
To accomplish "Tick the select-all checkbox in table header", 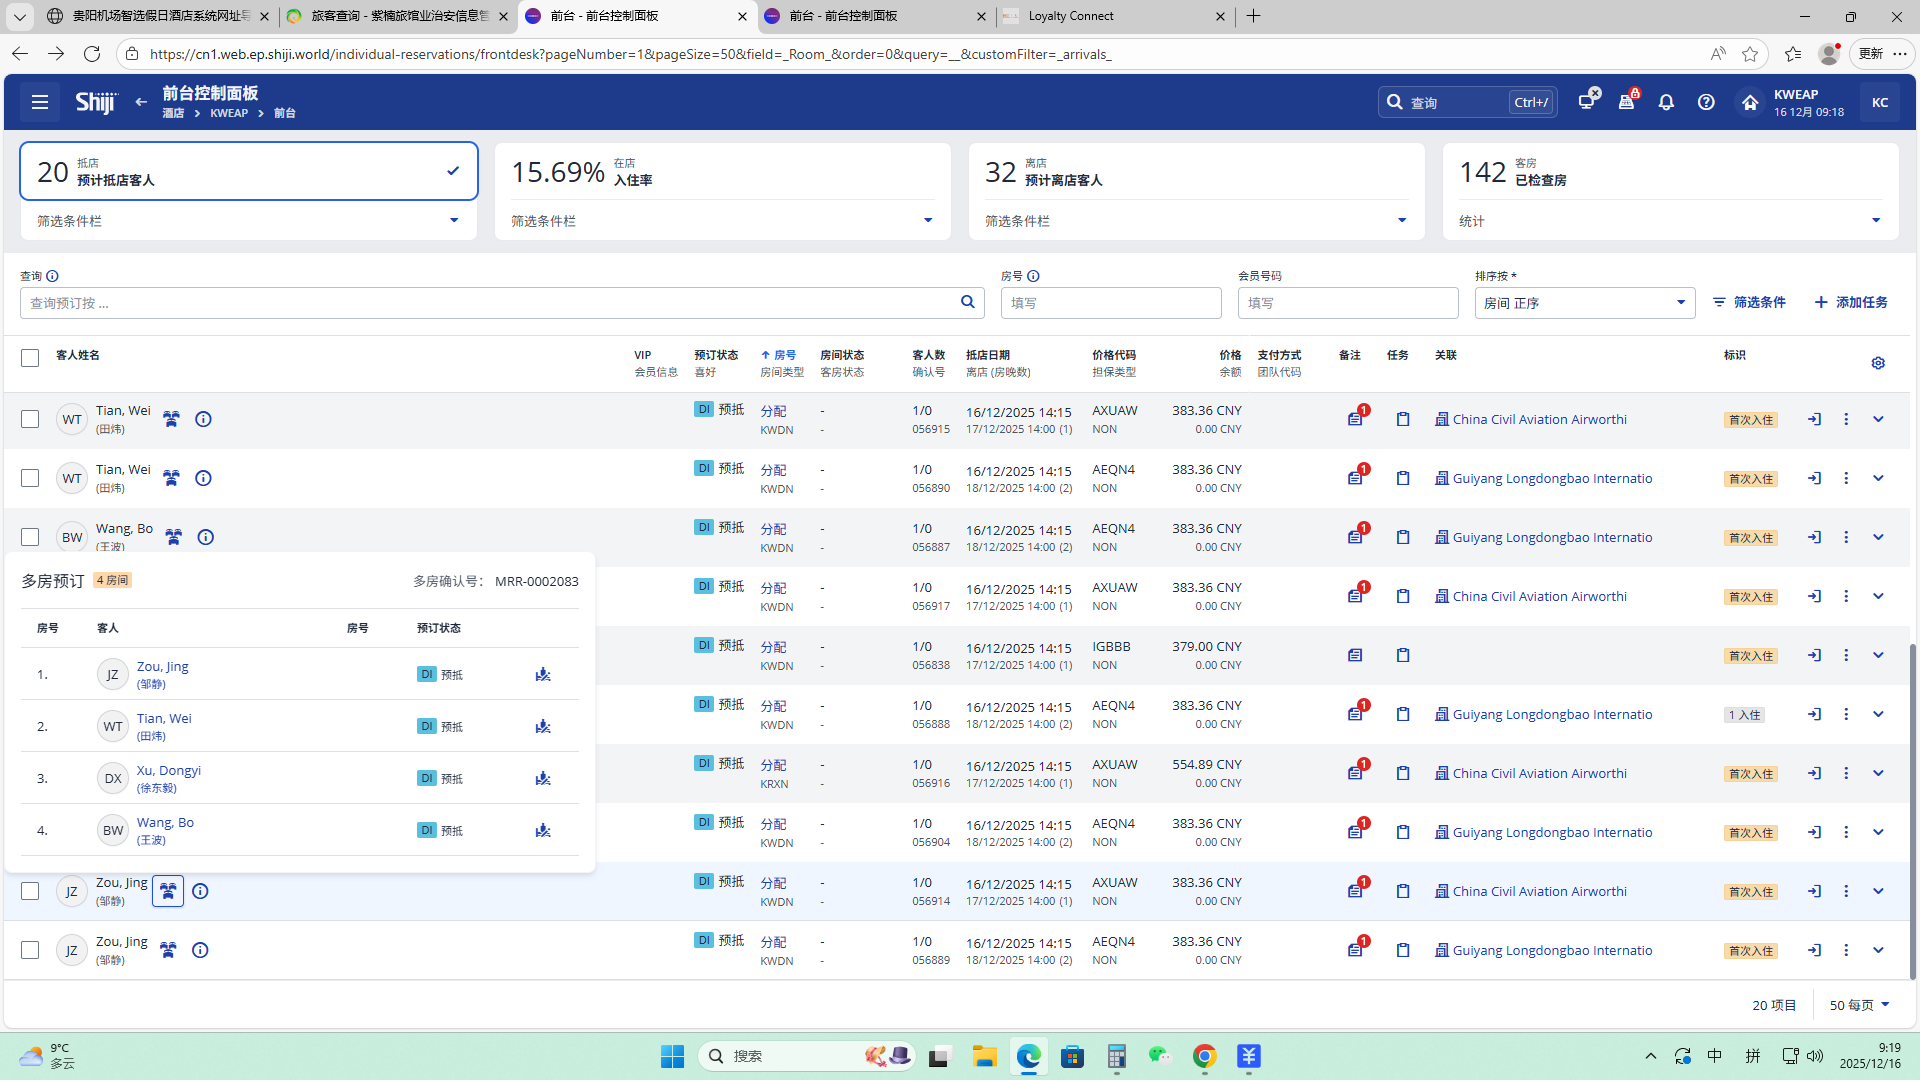I will (x=30, y=358).
